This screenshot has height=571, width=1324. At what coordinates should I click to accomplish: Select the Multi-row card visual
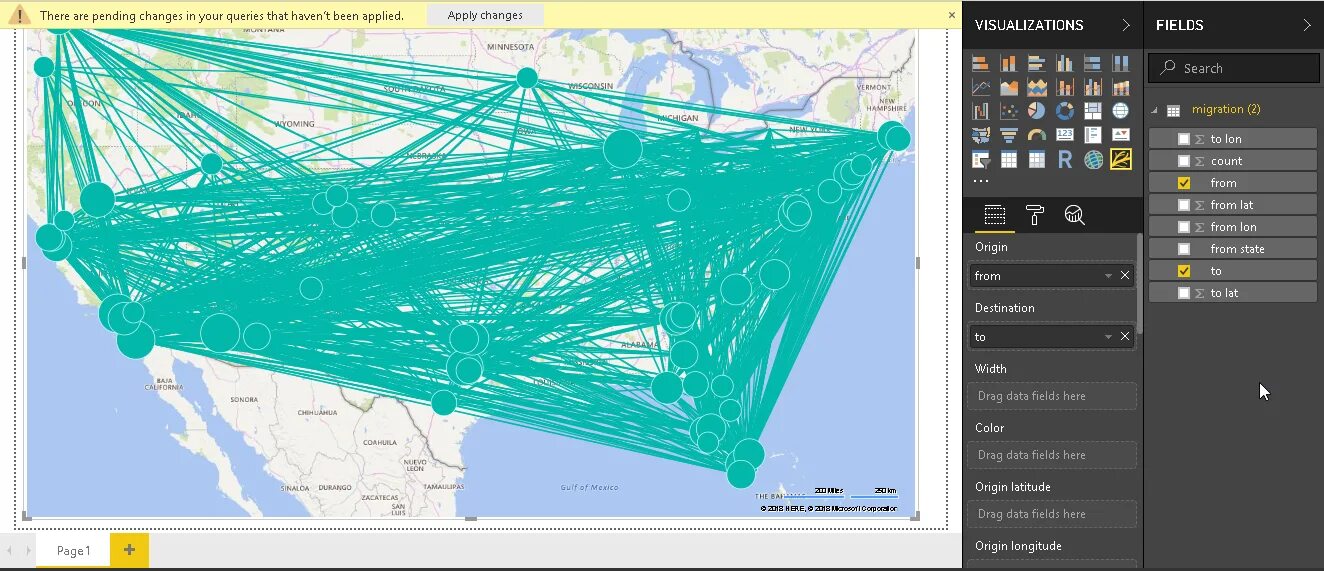pyautogui.click(x=1092, y=135)
